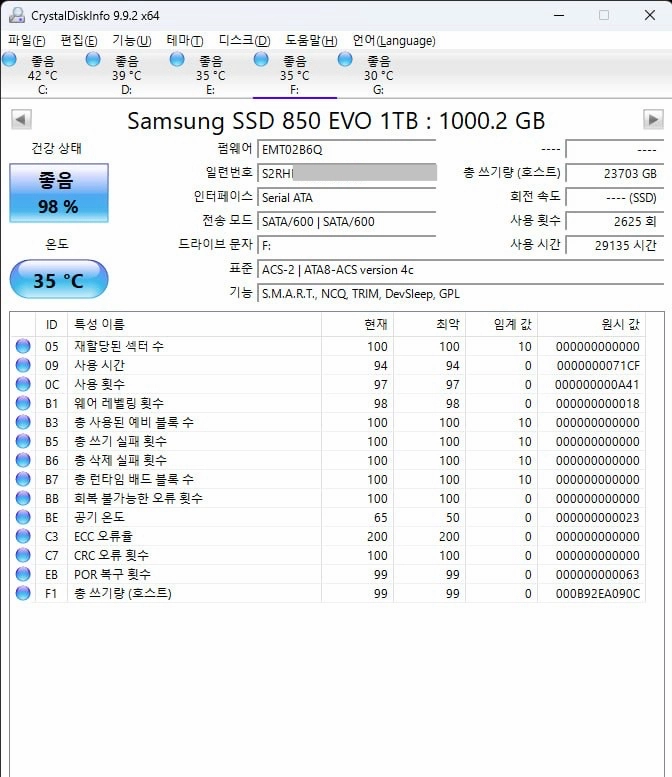Screen dimensions: 672x777
Task: Select drive C: at 42 °C
Action: [43, 75]
